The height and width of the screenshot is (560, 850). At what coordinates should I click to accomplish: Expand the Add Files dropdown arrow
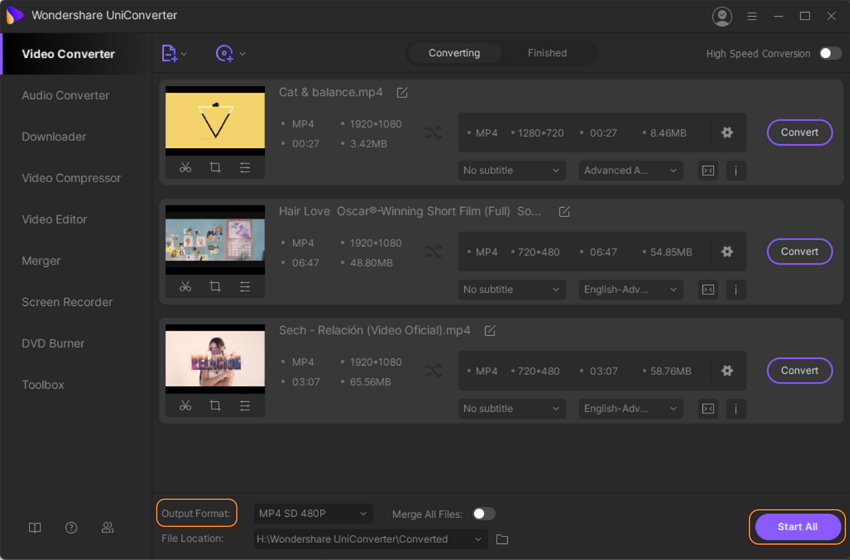[x=184, y=54]
